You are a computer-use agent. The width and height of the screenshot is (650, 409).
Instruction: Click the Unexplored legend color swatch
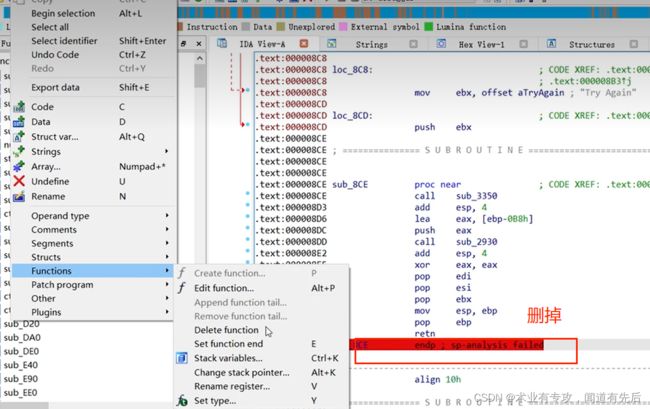(x=281, y=27)
